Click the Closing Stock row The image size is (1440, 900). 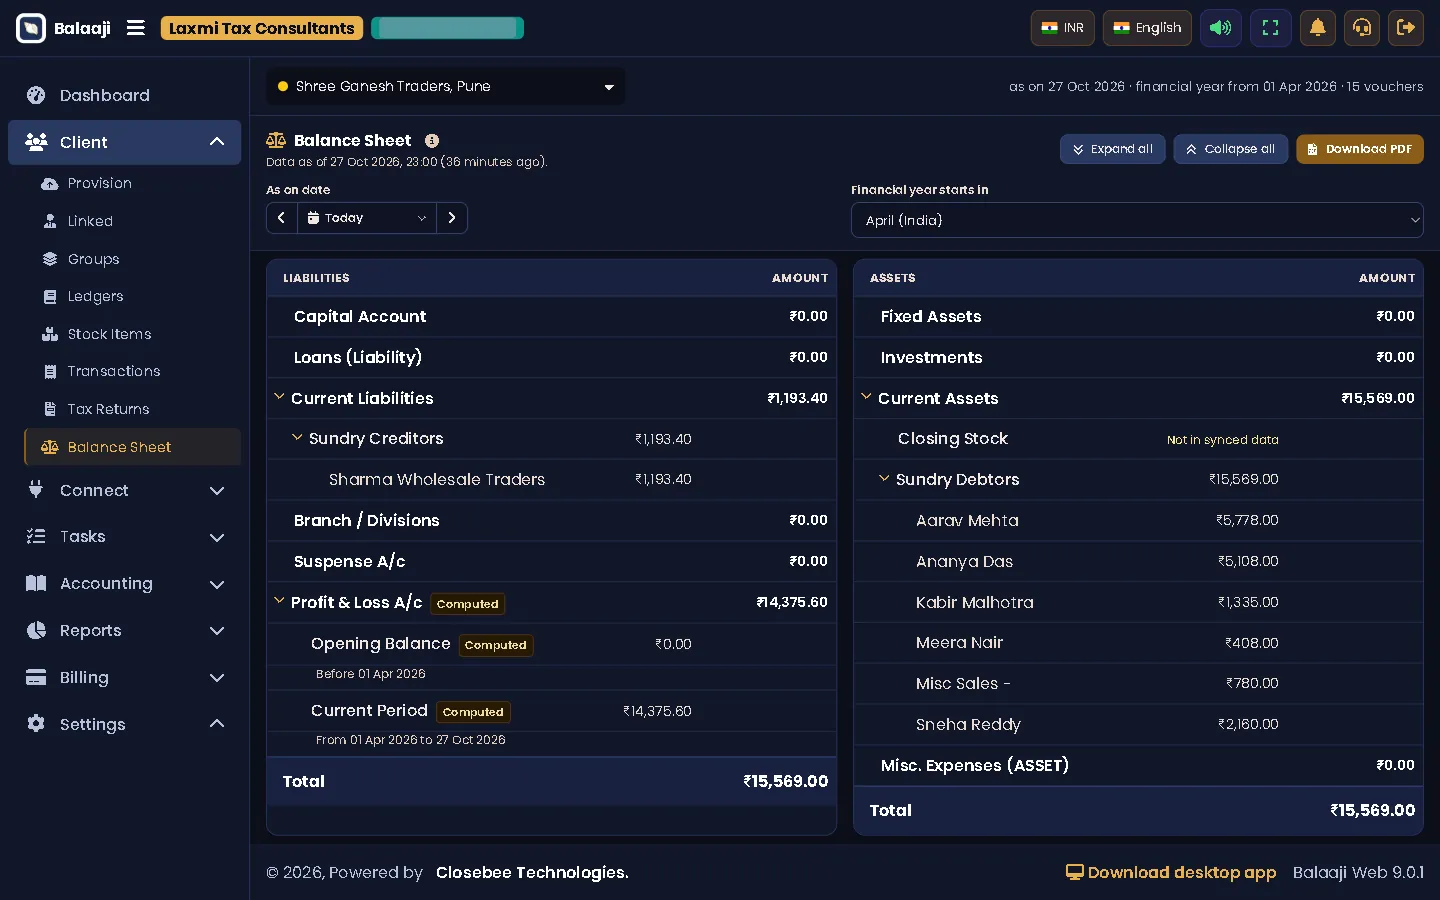[1138, 439]
